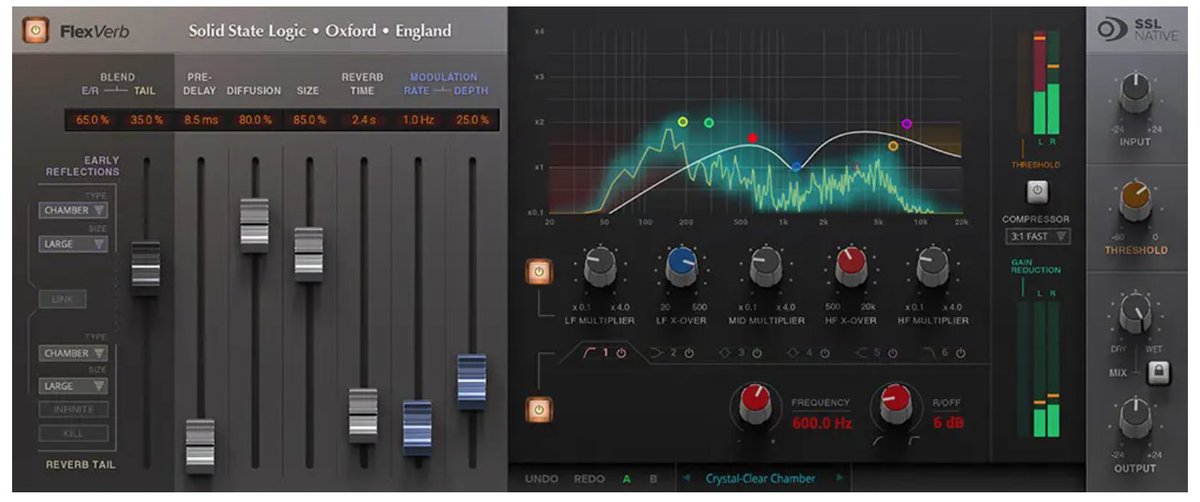Click the Output gain knob
Image resolution: width=1200 pixels, height=502 pixels.
point(1135,418)
